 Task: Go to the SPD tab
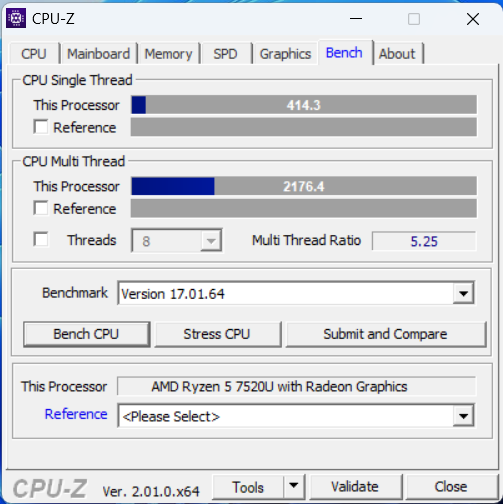(225, 54)
